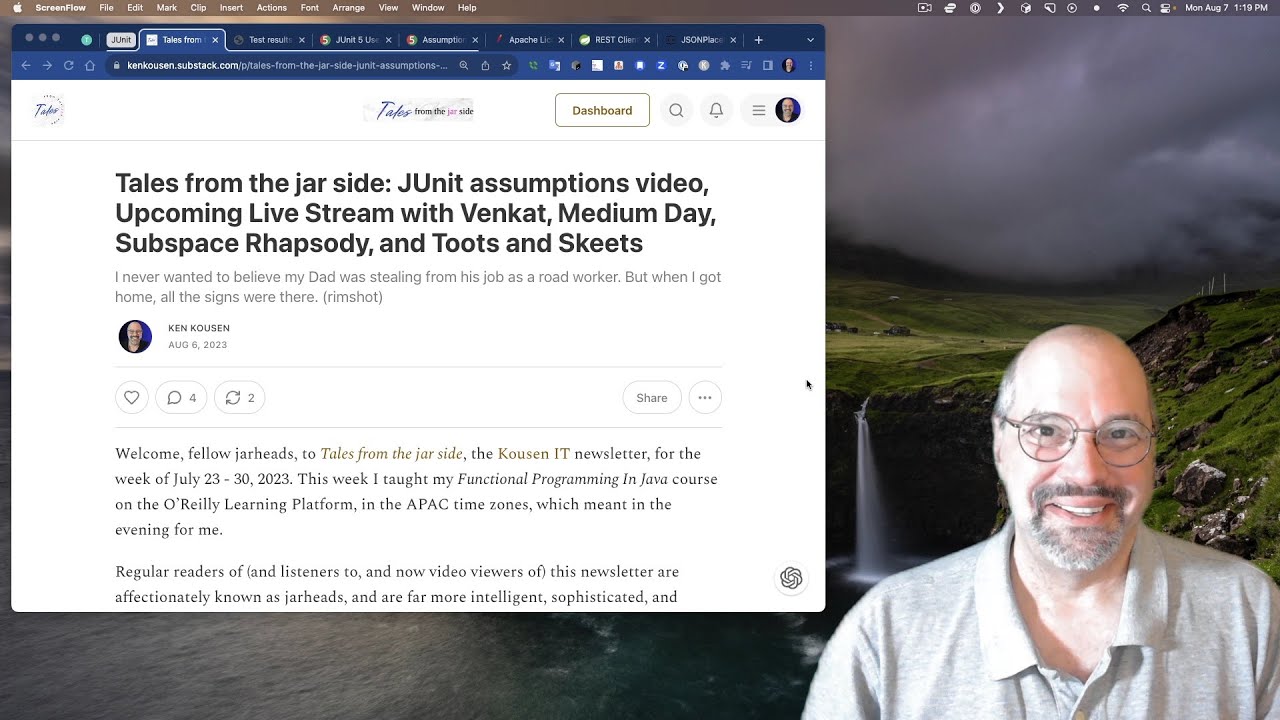Open Zotero extension Z icon
The height and width of the screenshot is (720, 1280).
point(661,65)
